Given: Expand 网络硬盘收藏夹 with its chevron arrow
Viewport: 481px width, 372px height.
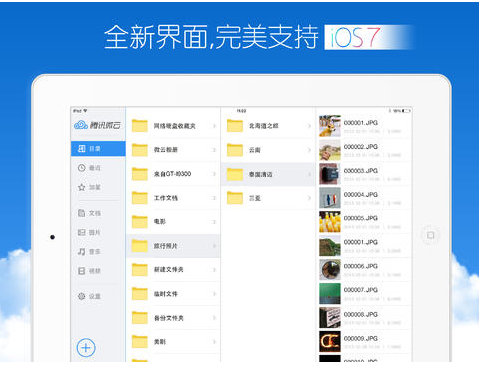Looking at the screenshot, I should click(x=214, y=126).
